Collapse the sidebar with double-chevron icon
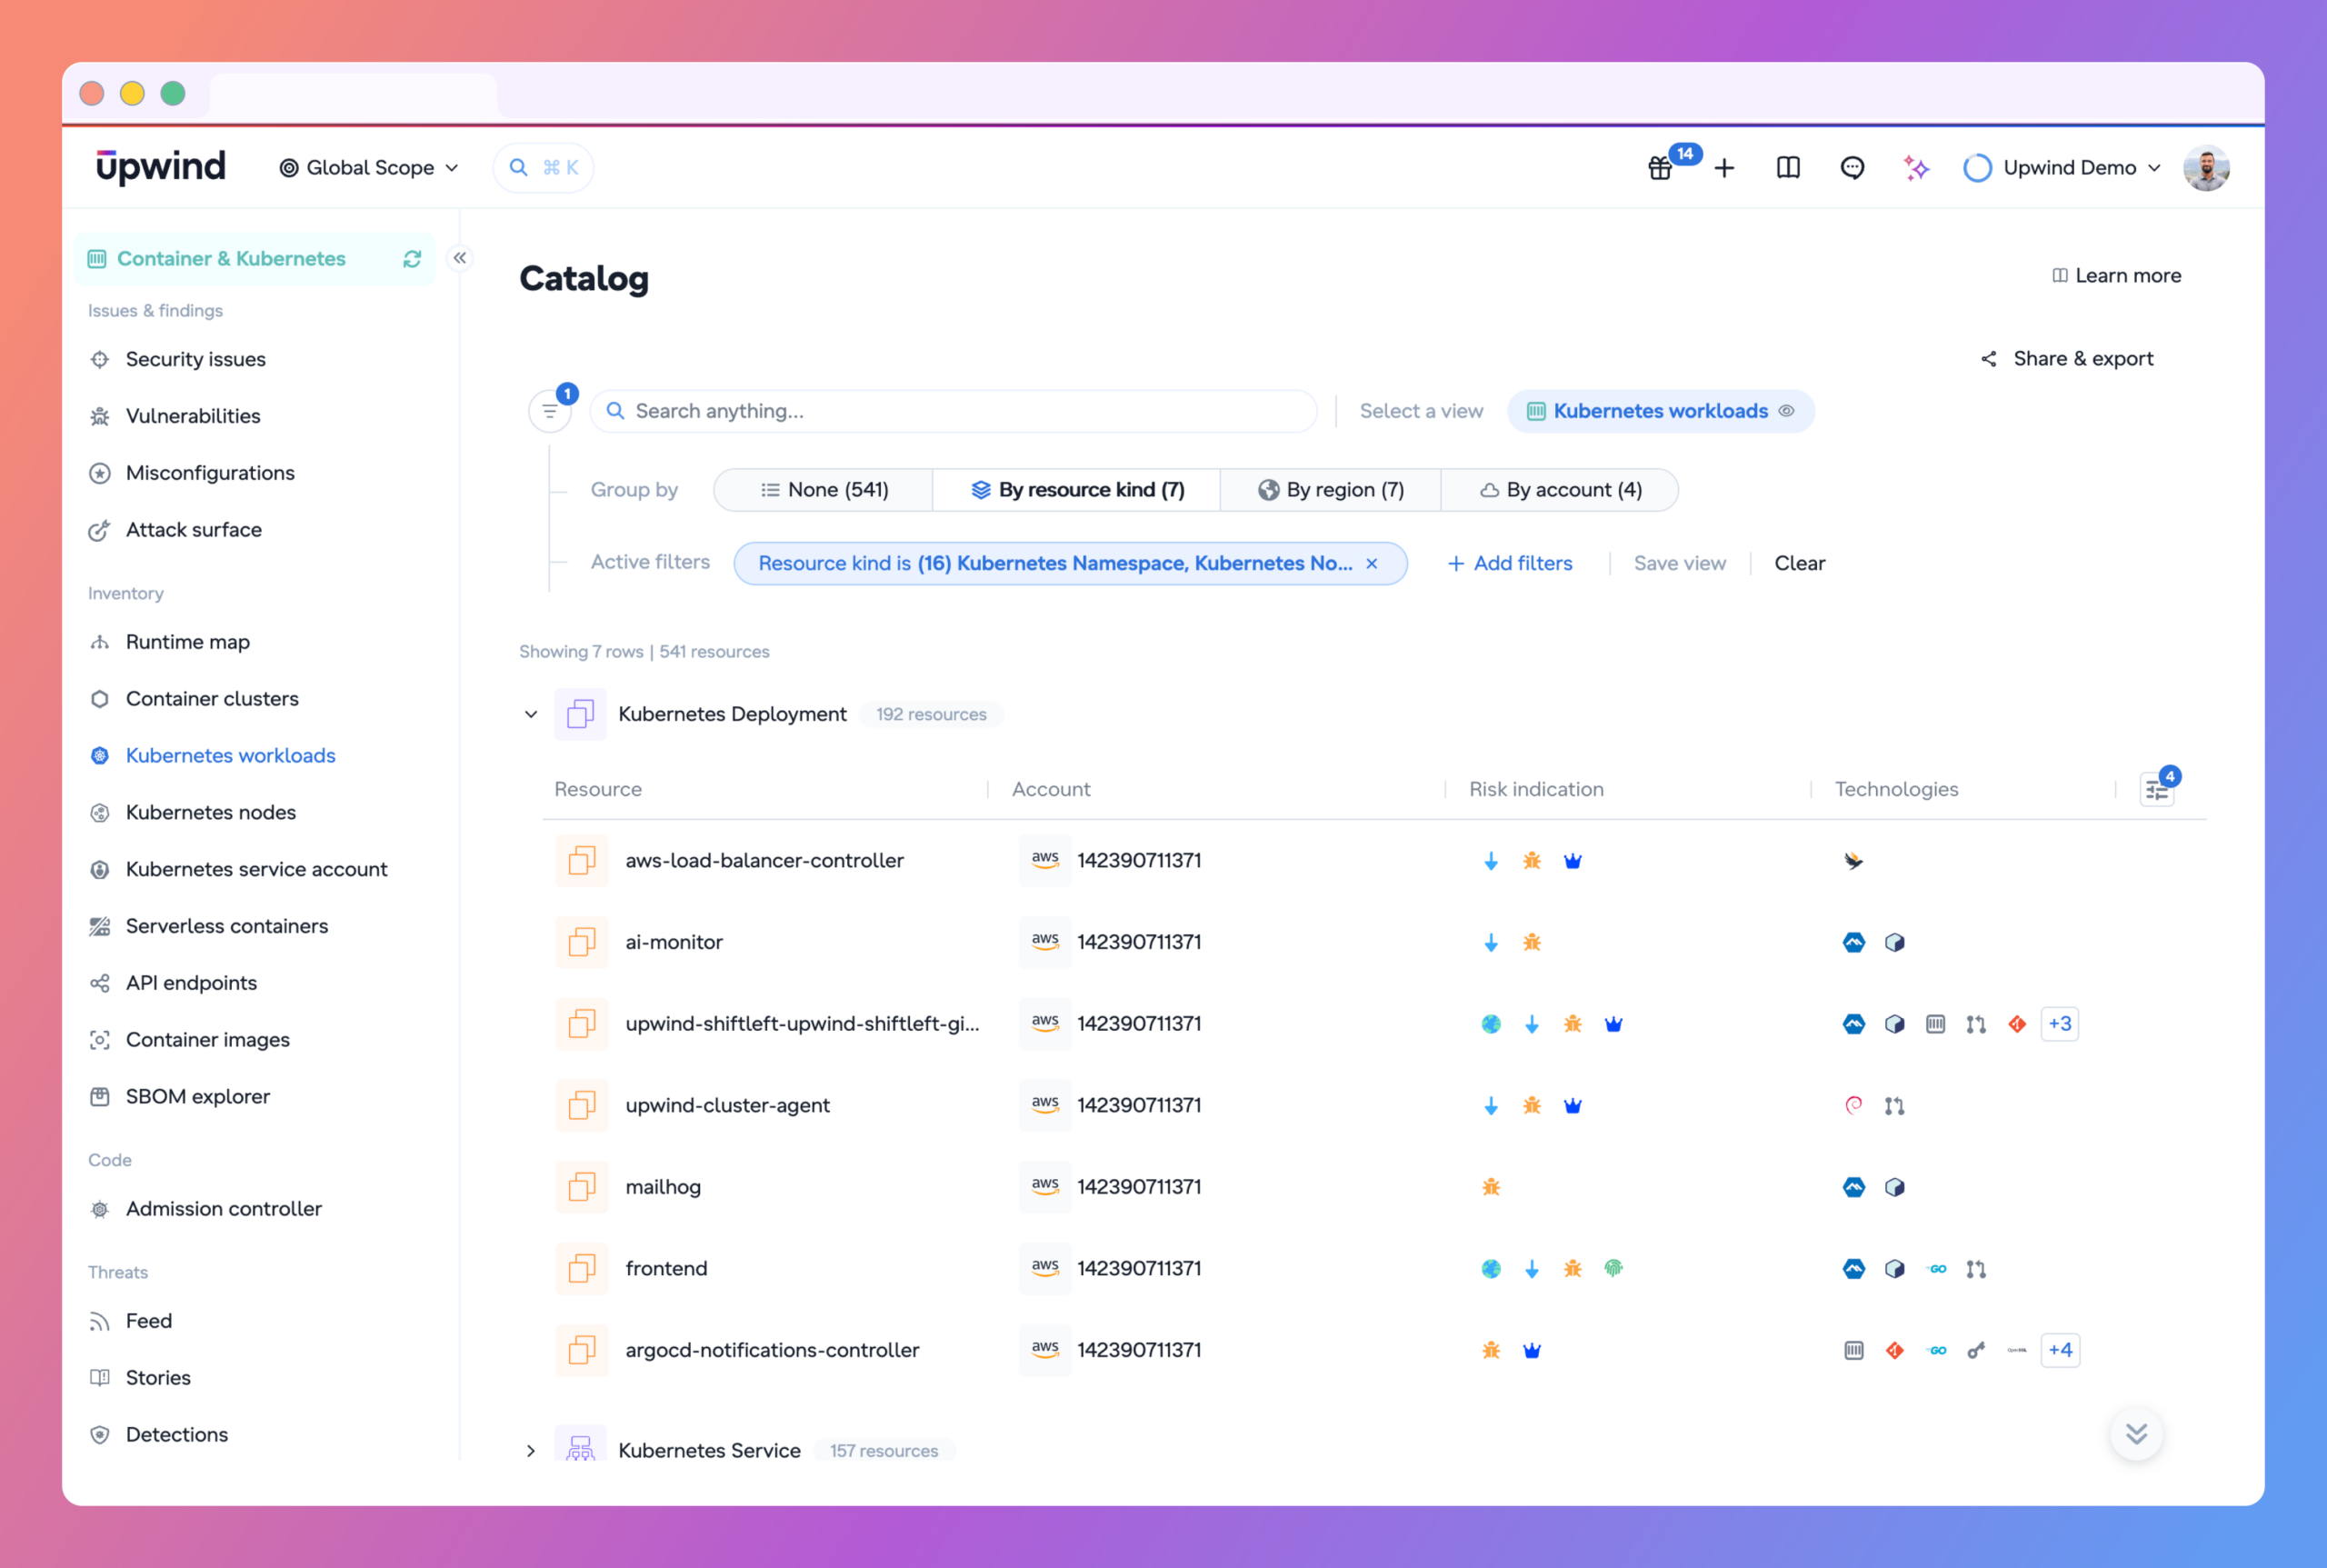 pyautogui.click(x=460, y=258)
